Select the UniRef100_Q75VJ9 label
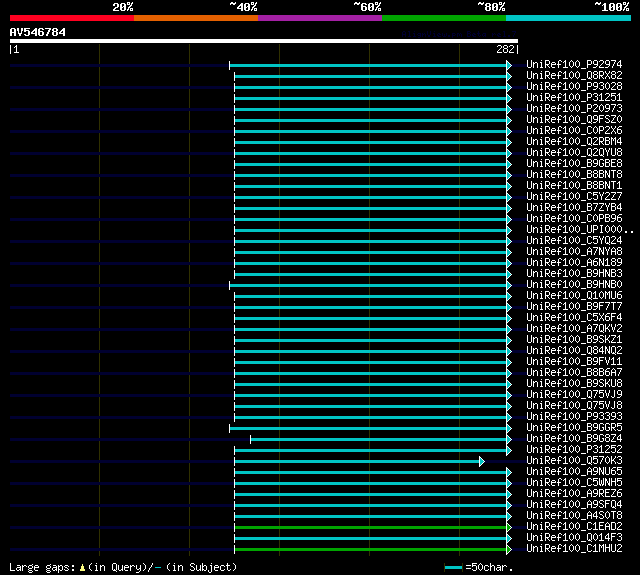The height and width of the screenshot is (575, 640). point(574,395)
